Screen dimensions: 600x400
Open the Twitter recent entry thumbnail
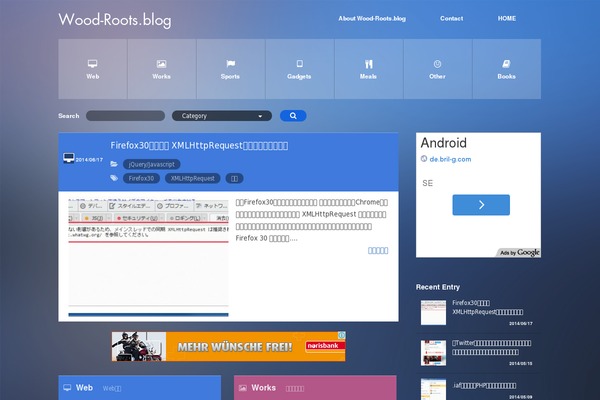pyautogui.click(x=433, y=353)
